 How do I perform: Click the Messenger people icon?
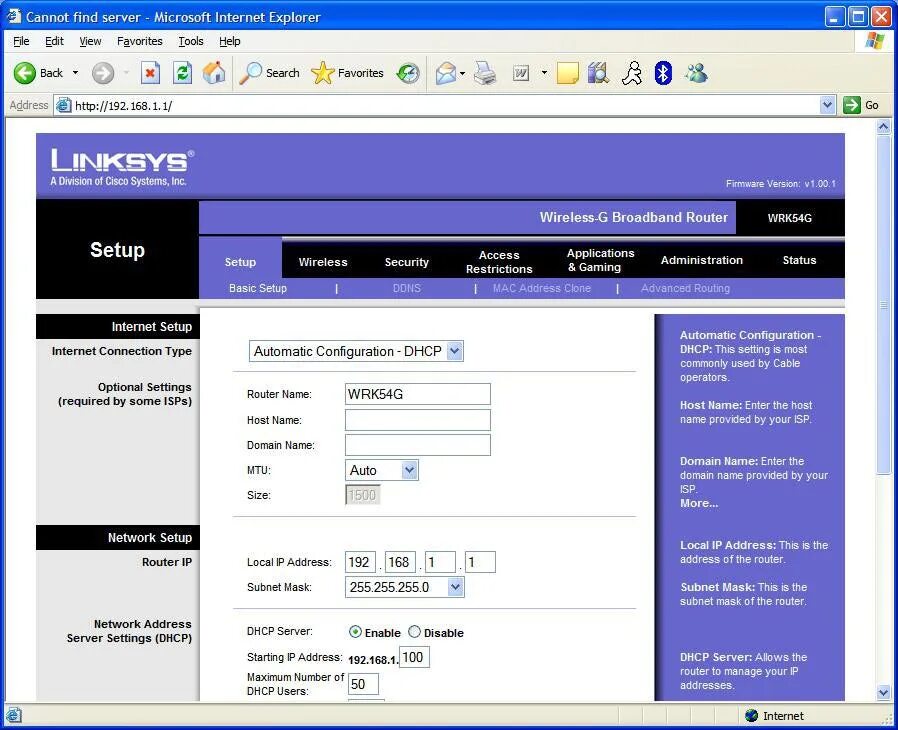tap(696, 73)
